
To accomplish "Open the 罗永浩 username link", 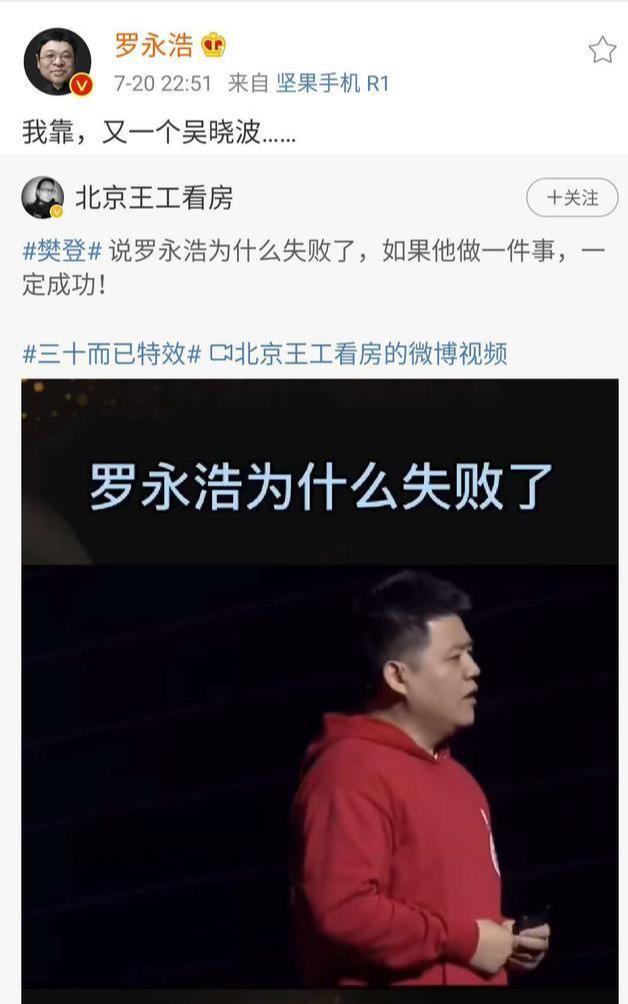I will [154, 46].
